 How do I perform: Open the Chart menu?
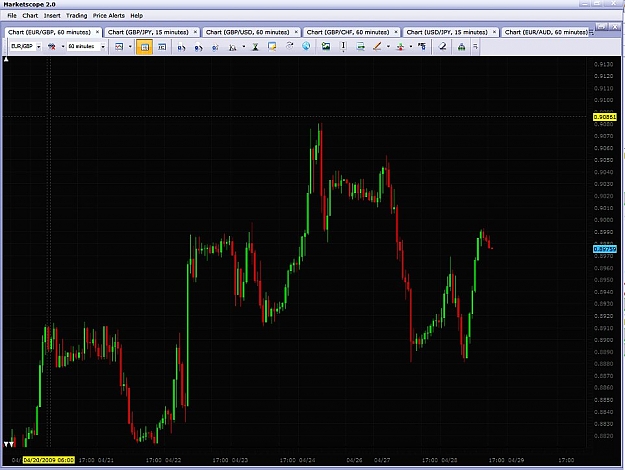tap(30, 16)
